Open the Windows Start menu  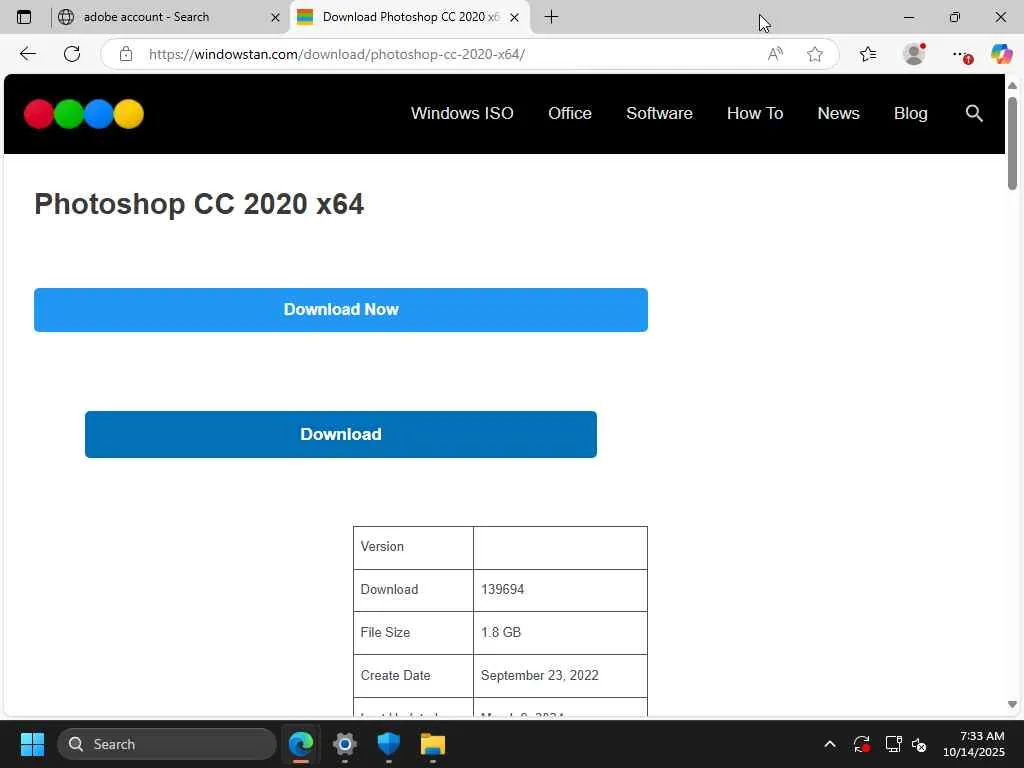pyautogui.click(x=32, y=744)
